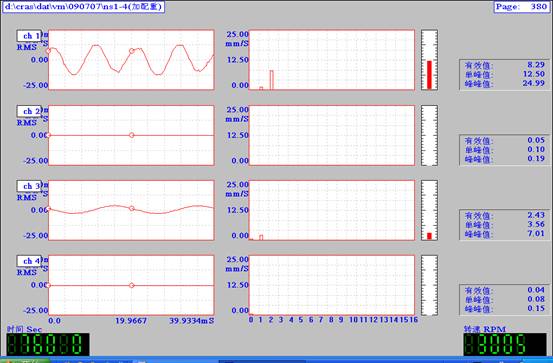
Task: Click the cursor marker on ch 2 flat line
Action: [132, 135]
